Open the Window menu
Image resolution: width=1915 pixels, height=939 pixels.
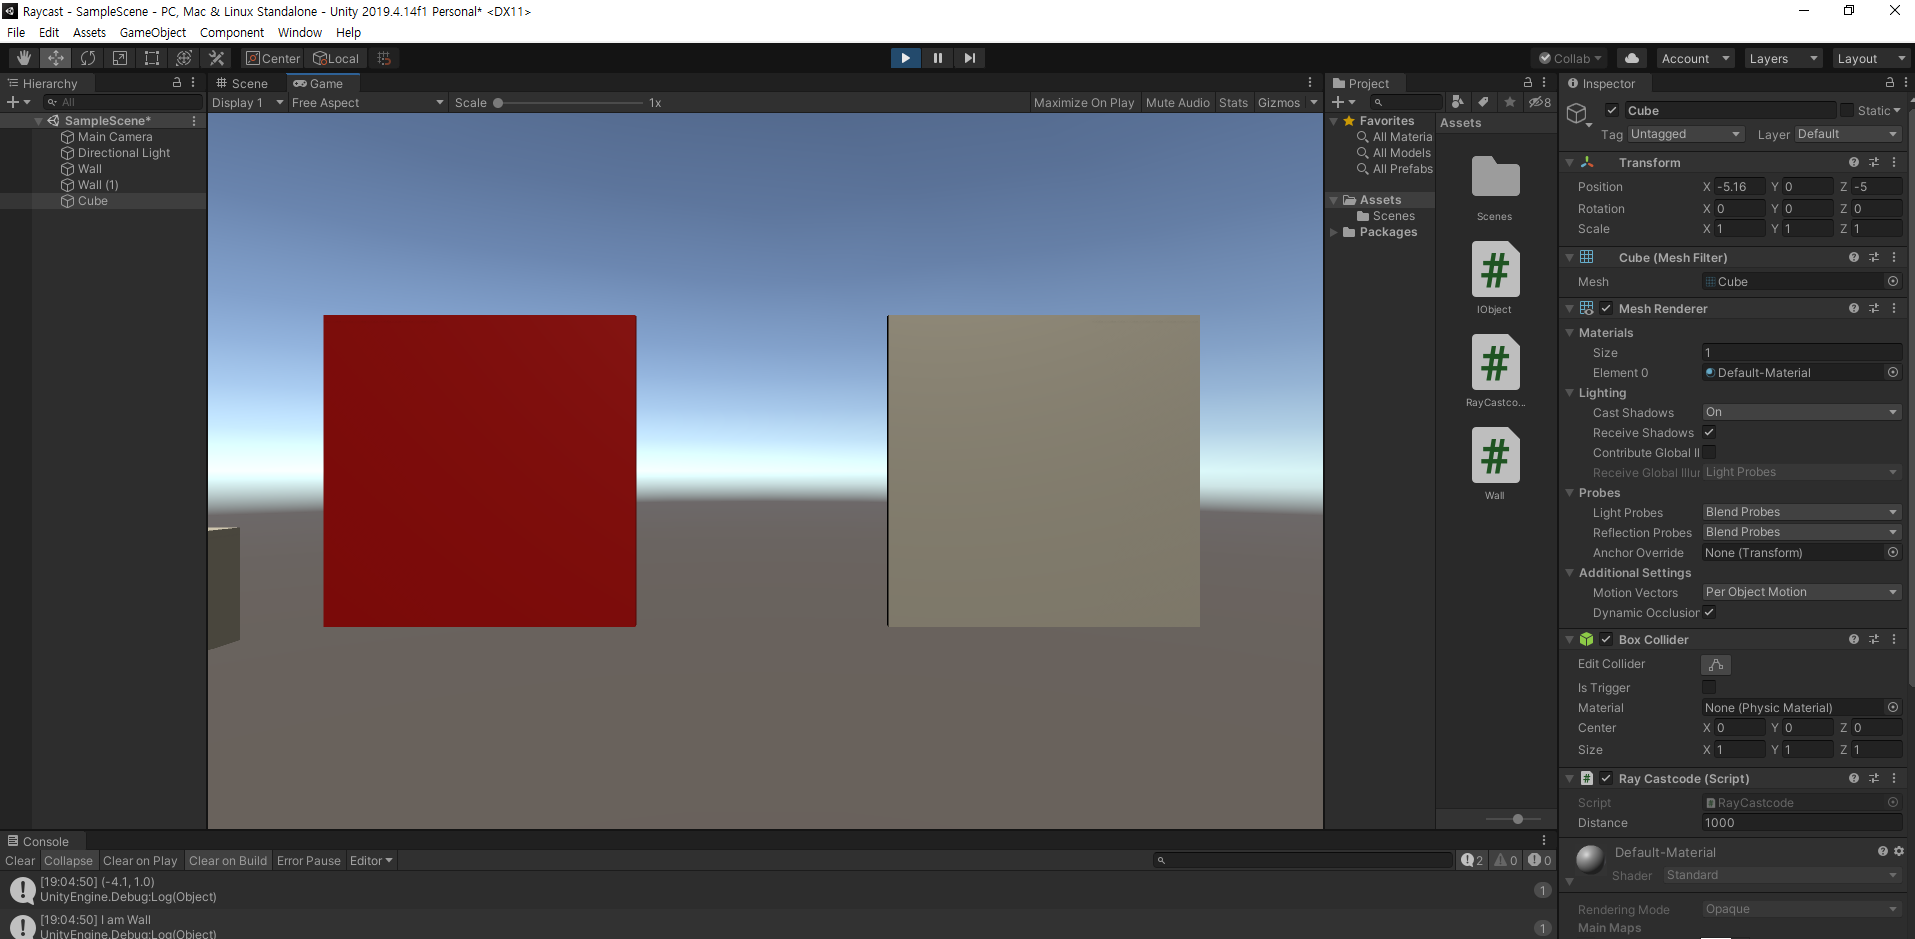pyautogui.click(x=300, y=32)
